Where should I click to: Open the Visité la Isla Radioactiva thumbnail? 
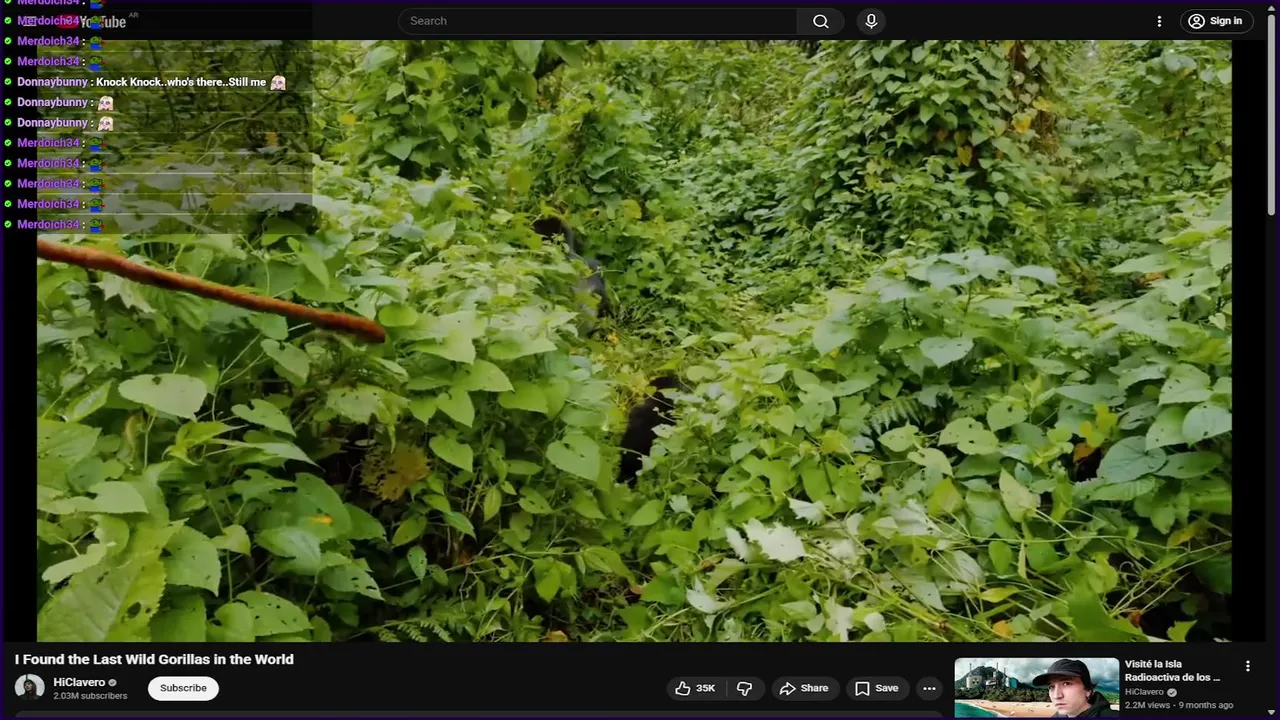point(1036,688)
